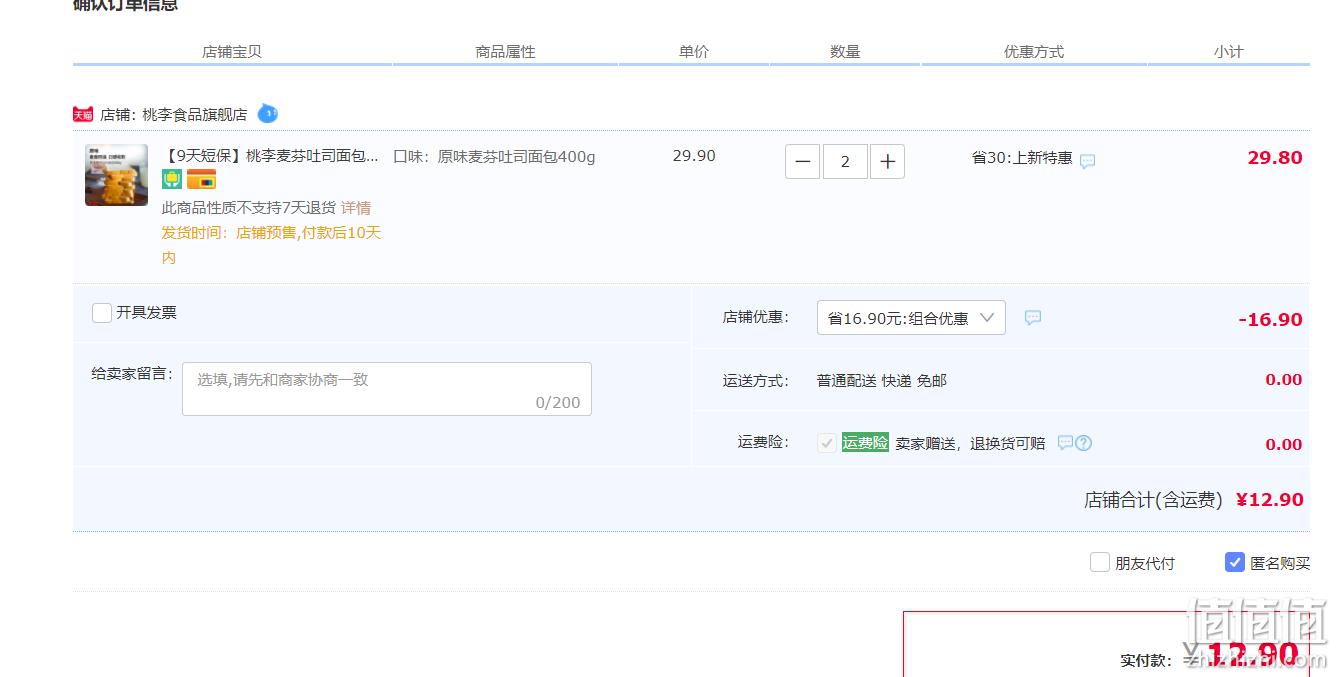Click the 运送方式 label

click(x=755, y=381)
